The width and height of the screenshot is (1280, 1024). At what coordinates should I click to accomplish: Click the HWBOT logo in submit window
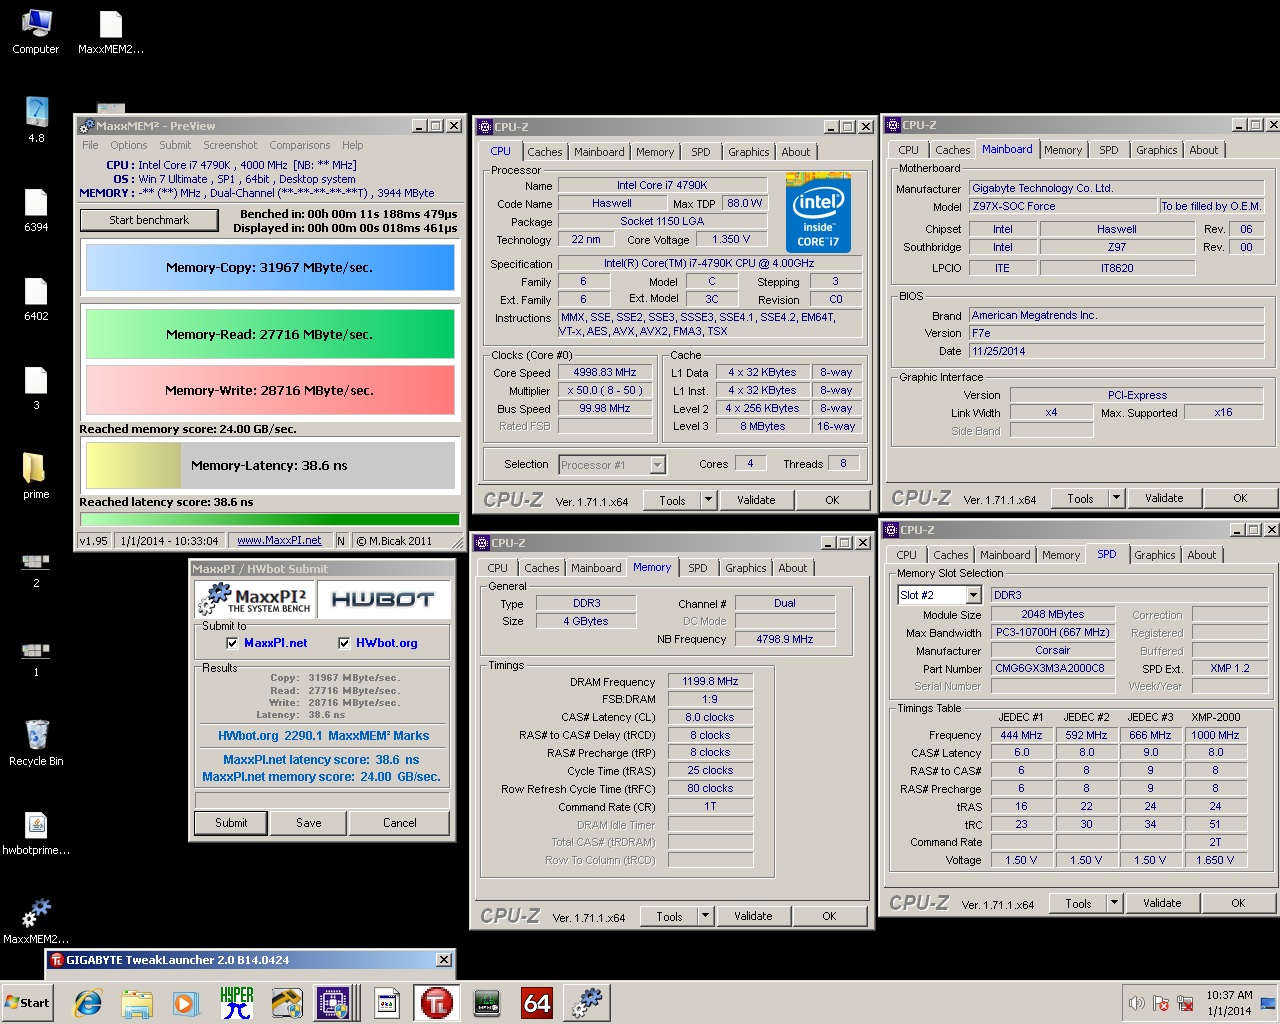tap(383, 599)
